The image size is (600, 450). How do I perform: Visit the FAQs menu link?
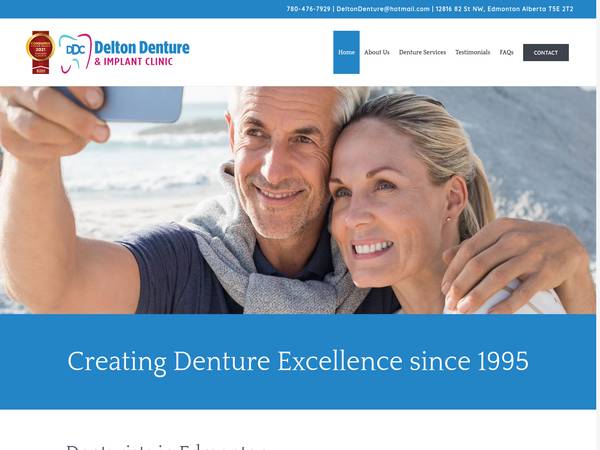pyautogui.click(x=506, y=52)
